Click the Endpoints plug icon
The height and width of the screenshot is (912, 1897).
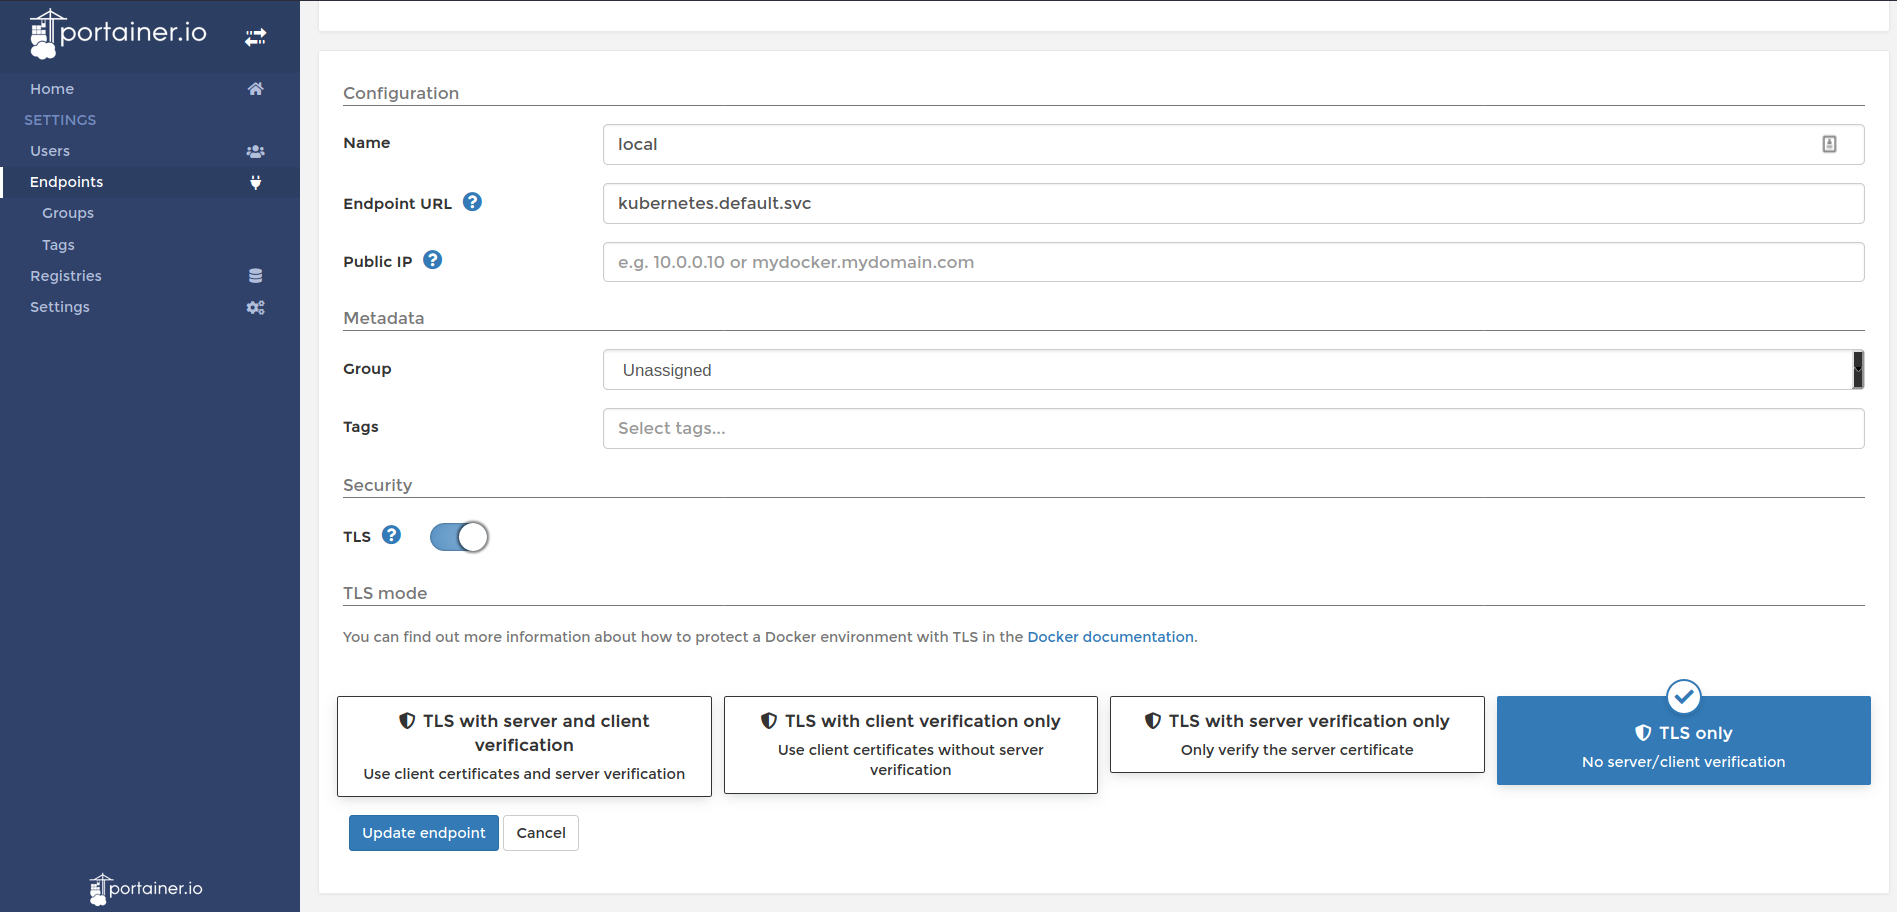(256, 182)
